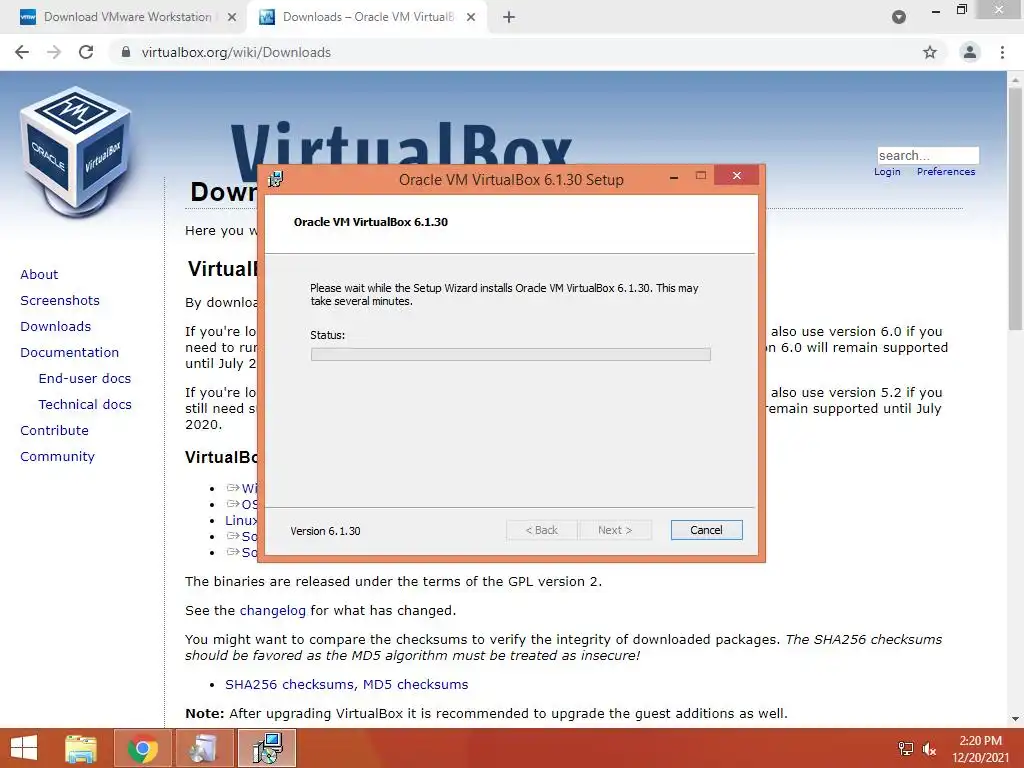The width and height of the screenshot is (1024, 768).
Task: Reload the VirtualBox downloads page
Action: tap(86, 52)
